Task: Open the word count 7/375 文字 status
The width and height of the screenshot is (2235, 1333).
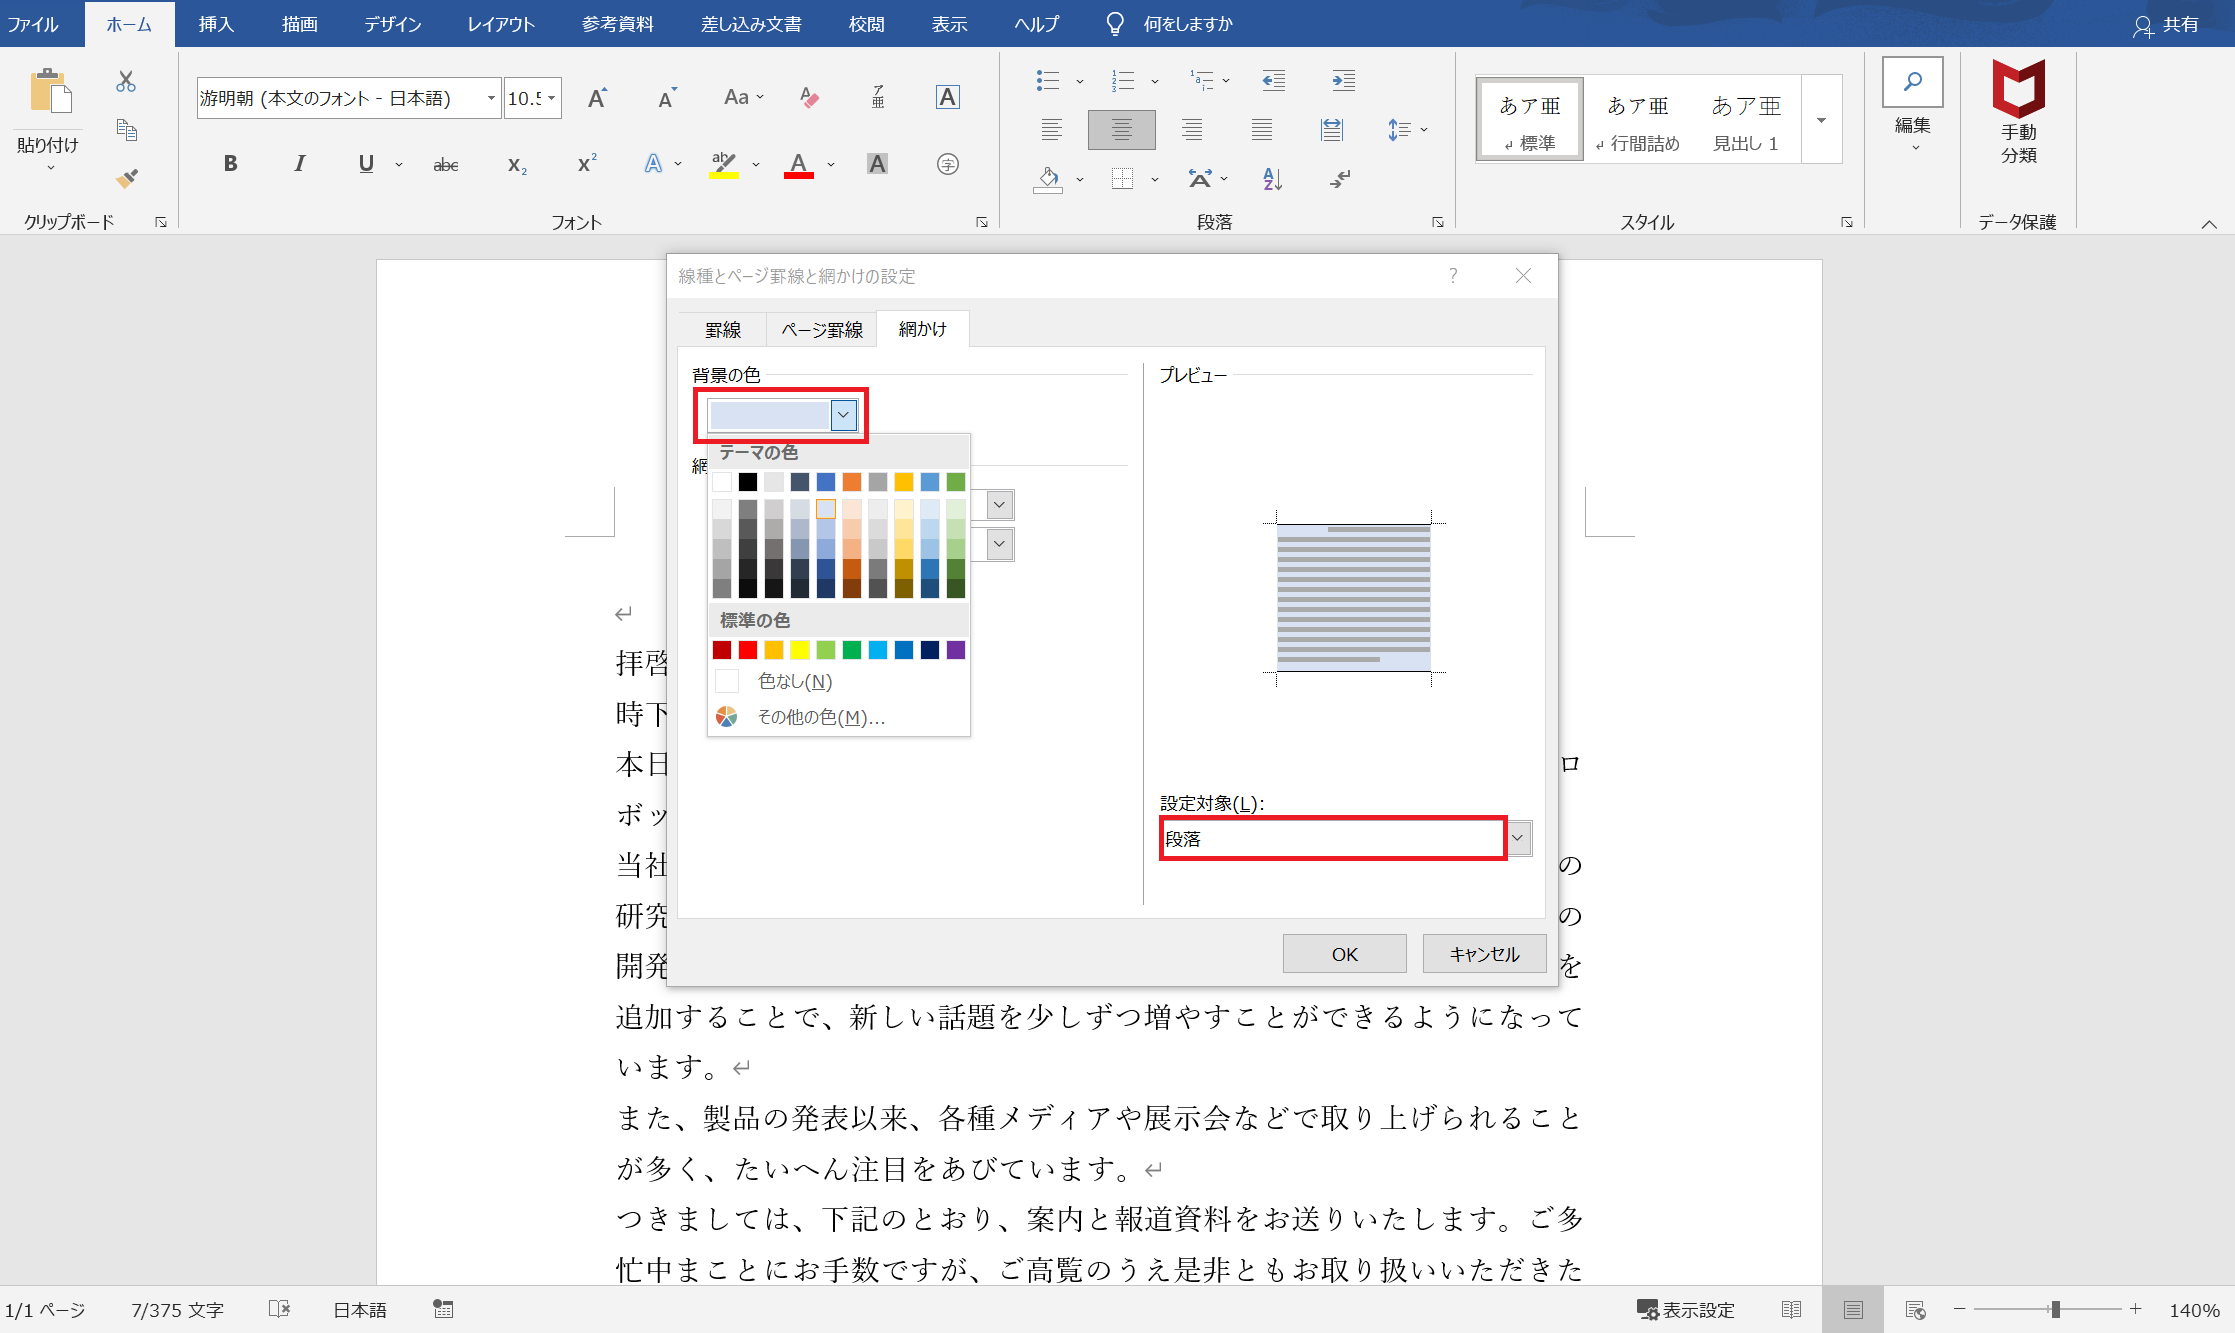Action: tap(177, 1310)
